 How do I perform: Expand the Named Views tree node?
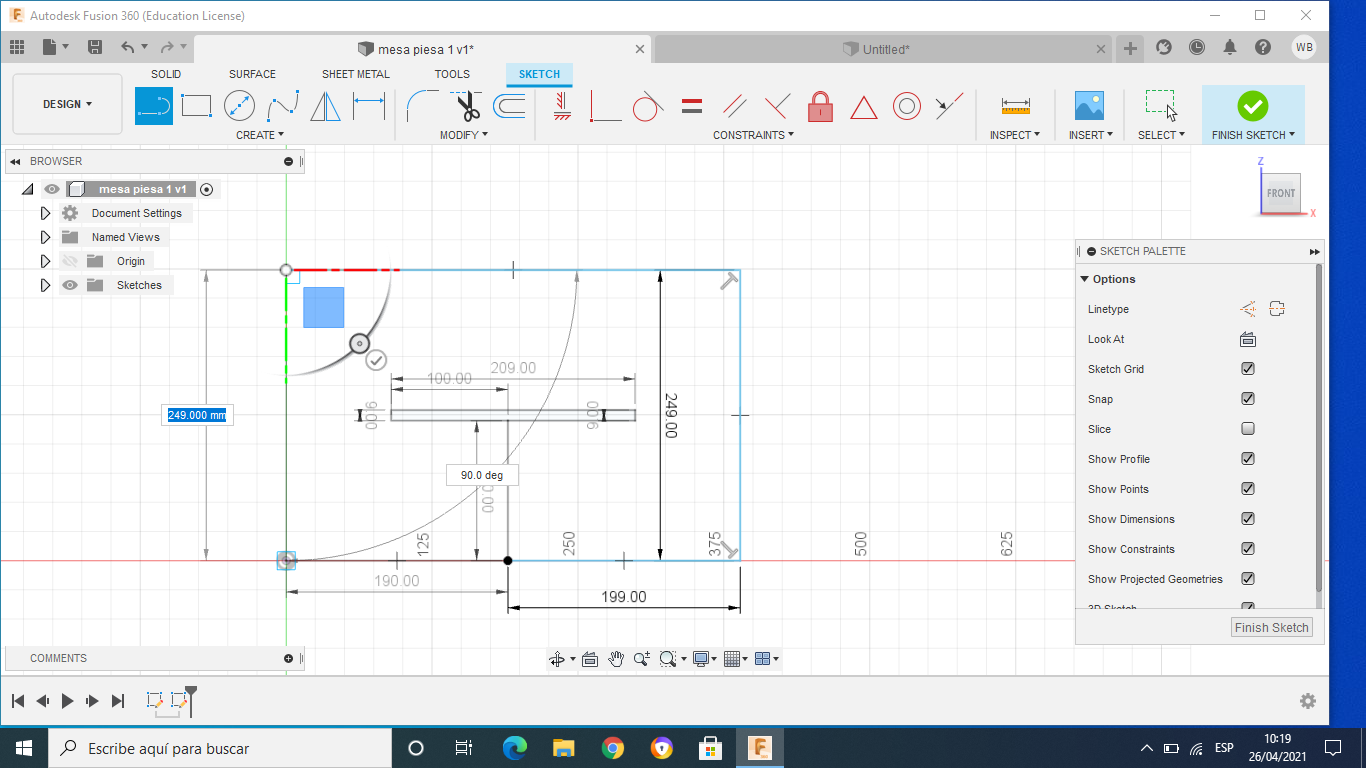[x=45, y=237]
